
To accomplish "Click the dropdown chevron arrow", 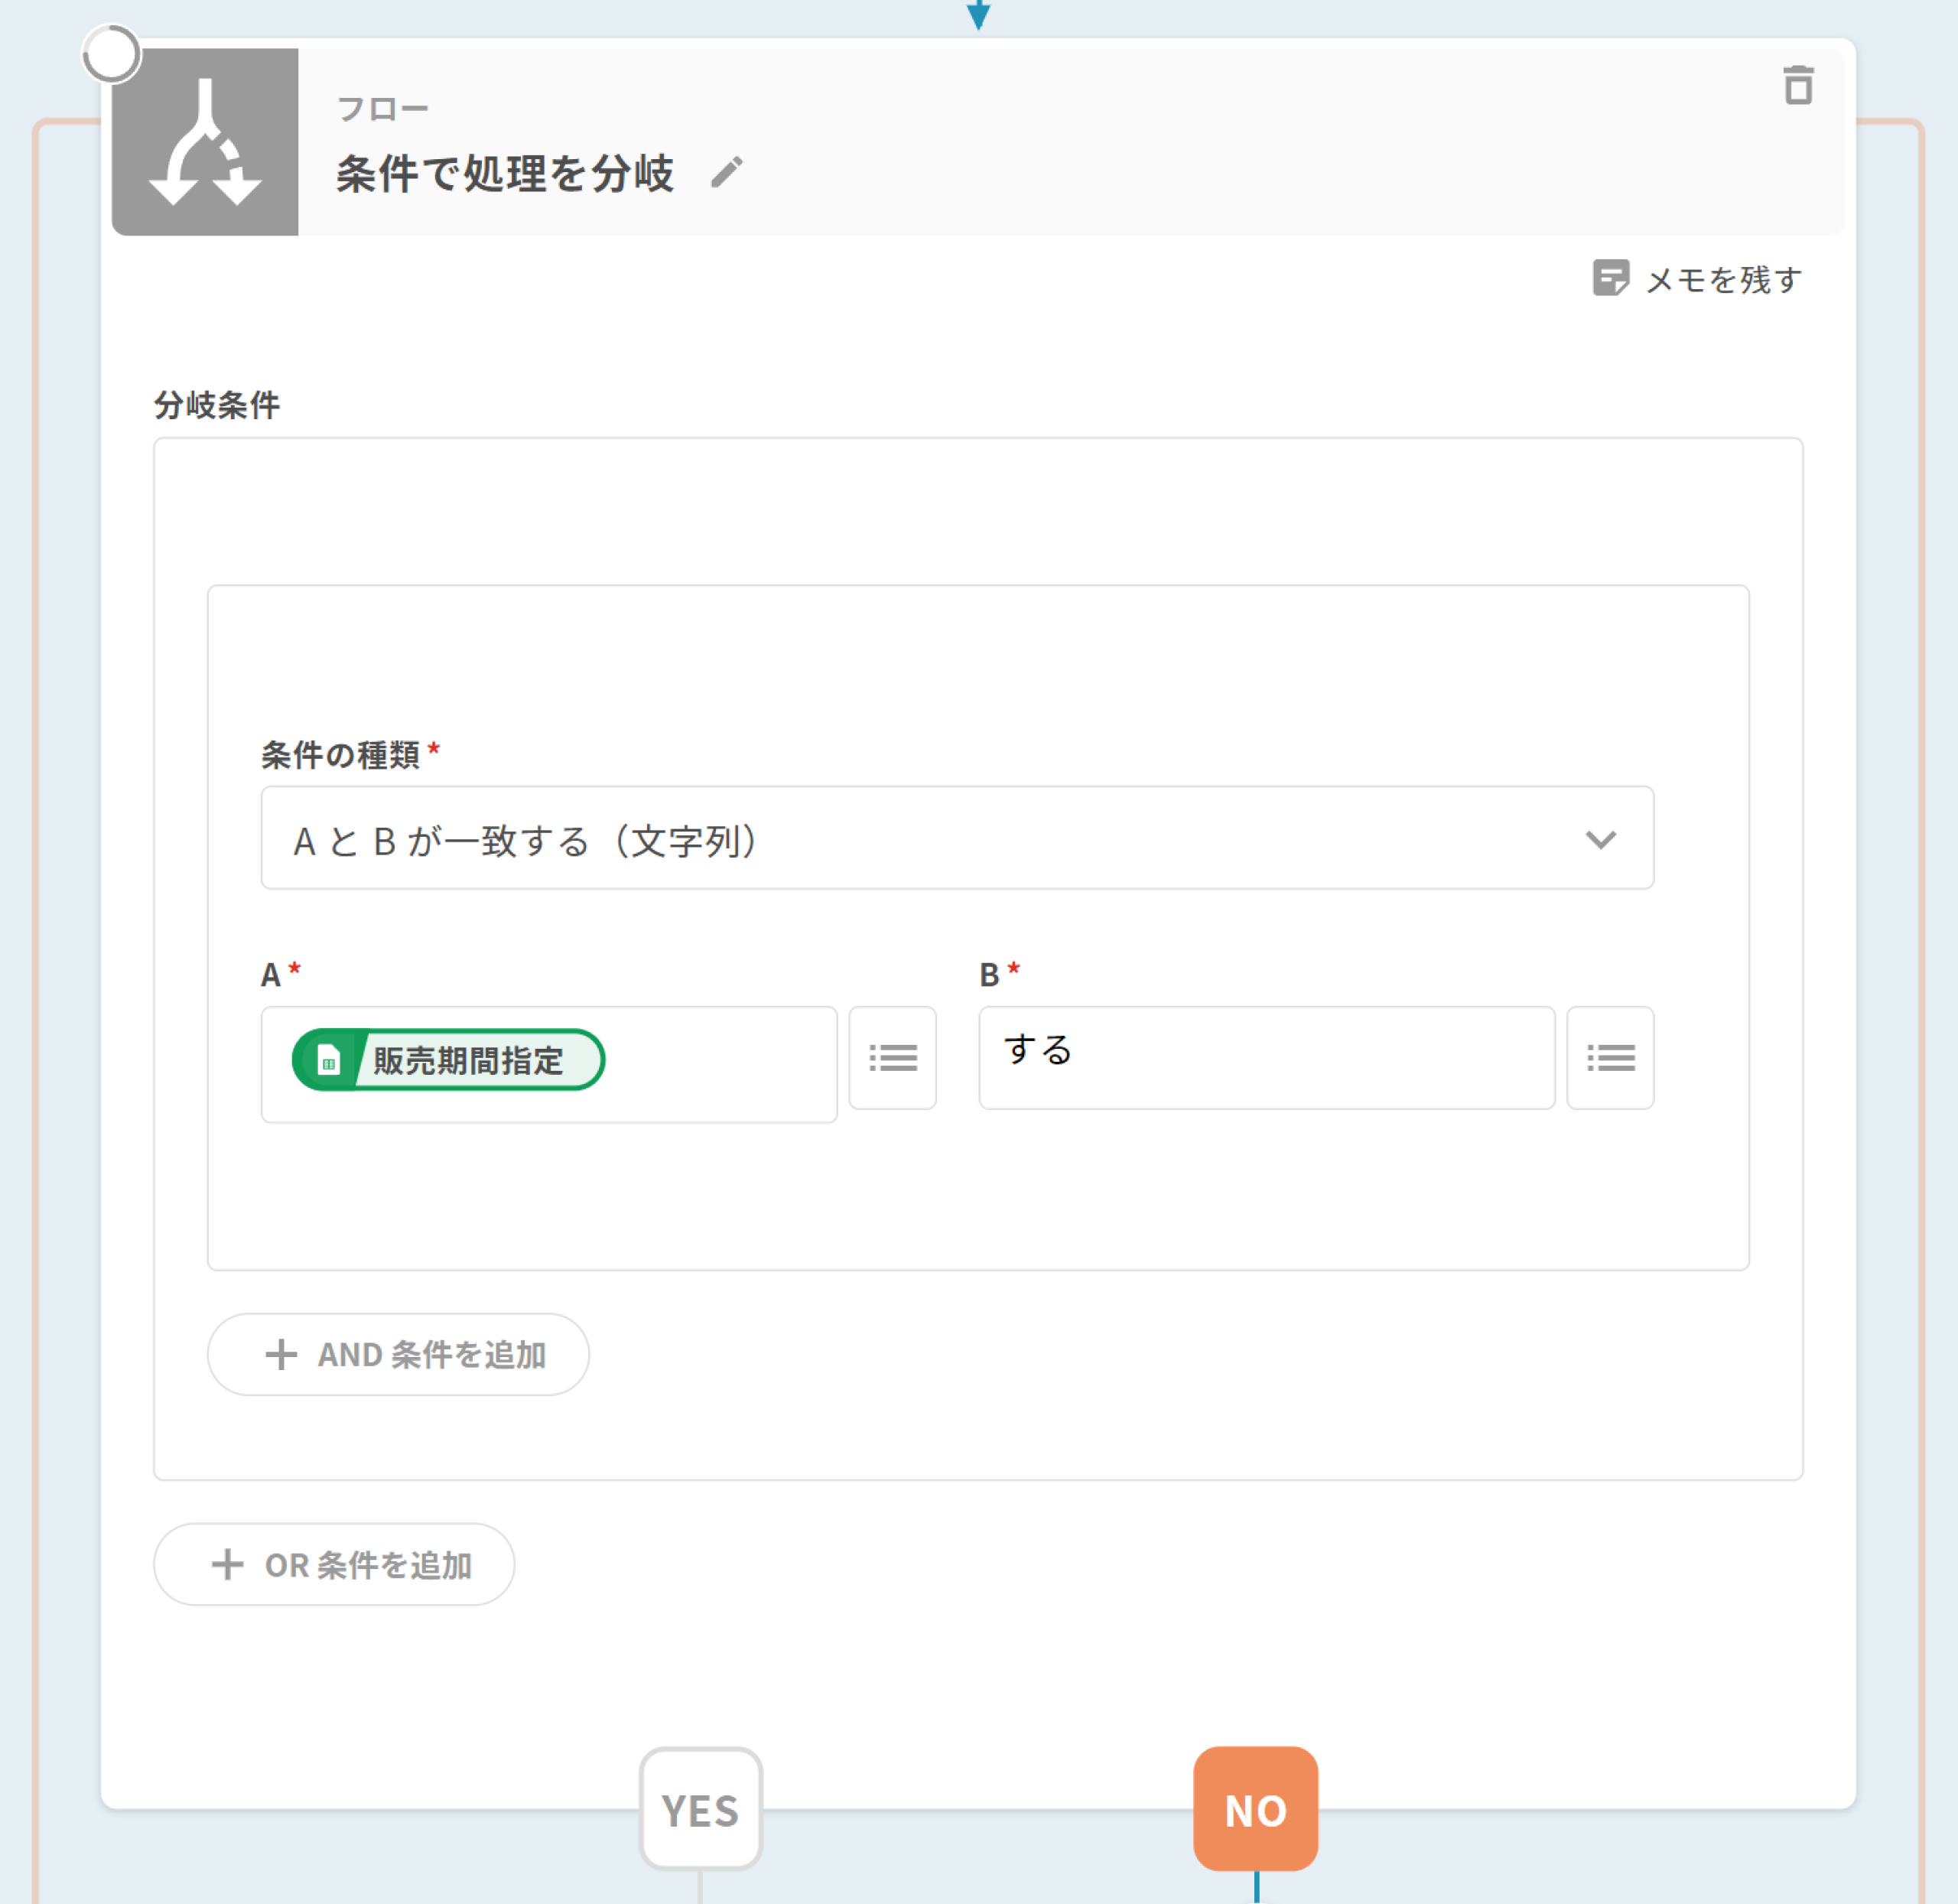I will click(x=1600, y=839).
